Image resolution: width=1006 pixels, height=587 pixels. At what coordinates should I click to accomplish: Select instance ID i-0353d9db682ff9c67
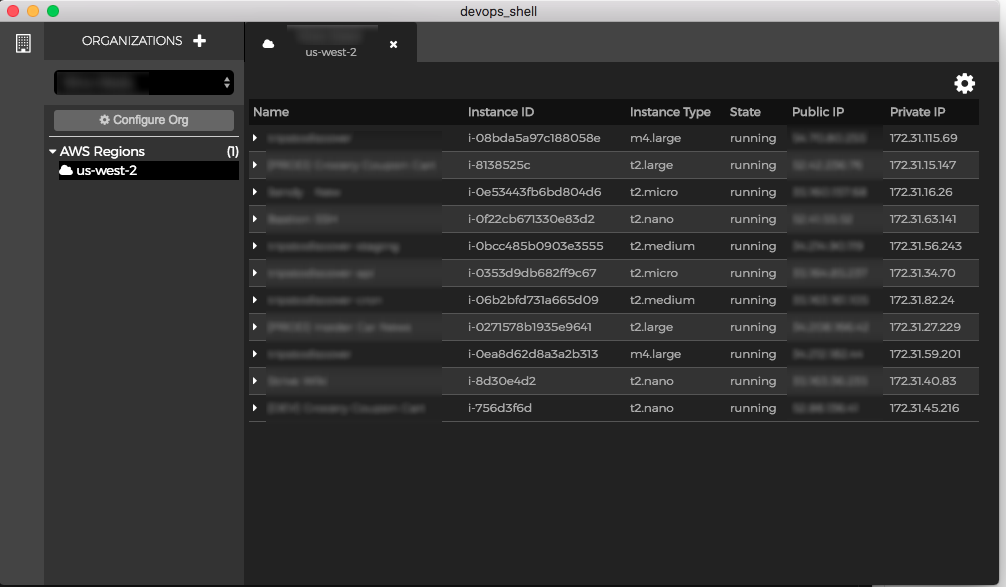[x=532, y=273]
